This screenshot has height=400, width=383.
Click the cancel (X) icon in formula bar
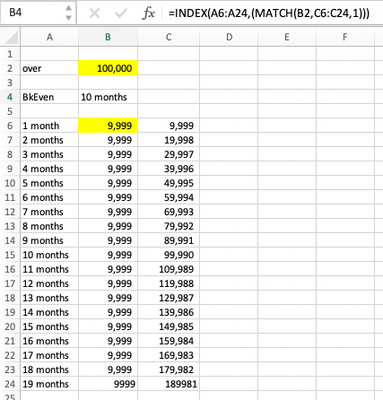tap(95, 13)
